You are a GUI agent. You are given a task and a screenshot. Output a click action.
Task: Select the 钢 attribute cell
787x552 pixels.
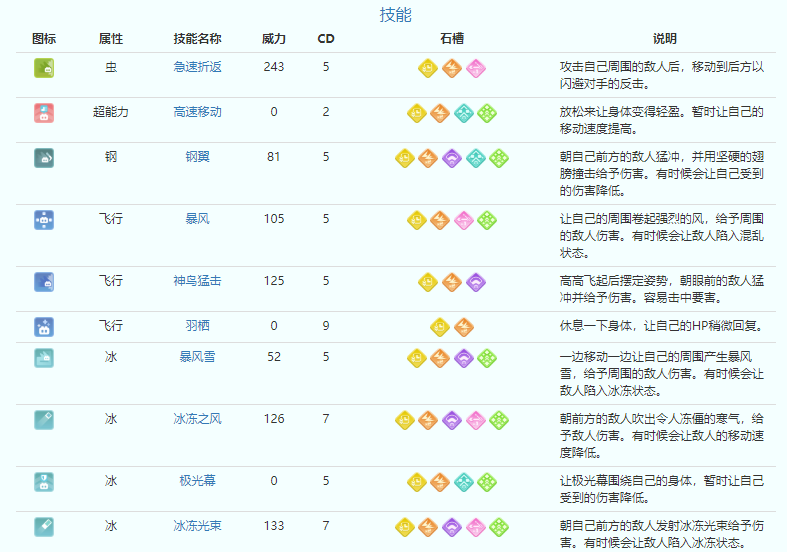(x=111, y=157)
